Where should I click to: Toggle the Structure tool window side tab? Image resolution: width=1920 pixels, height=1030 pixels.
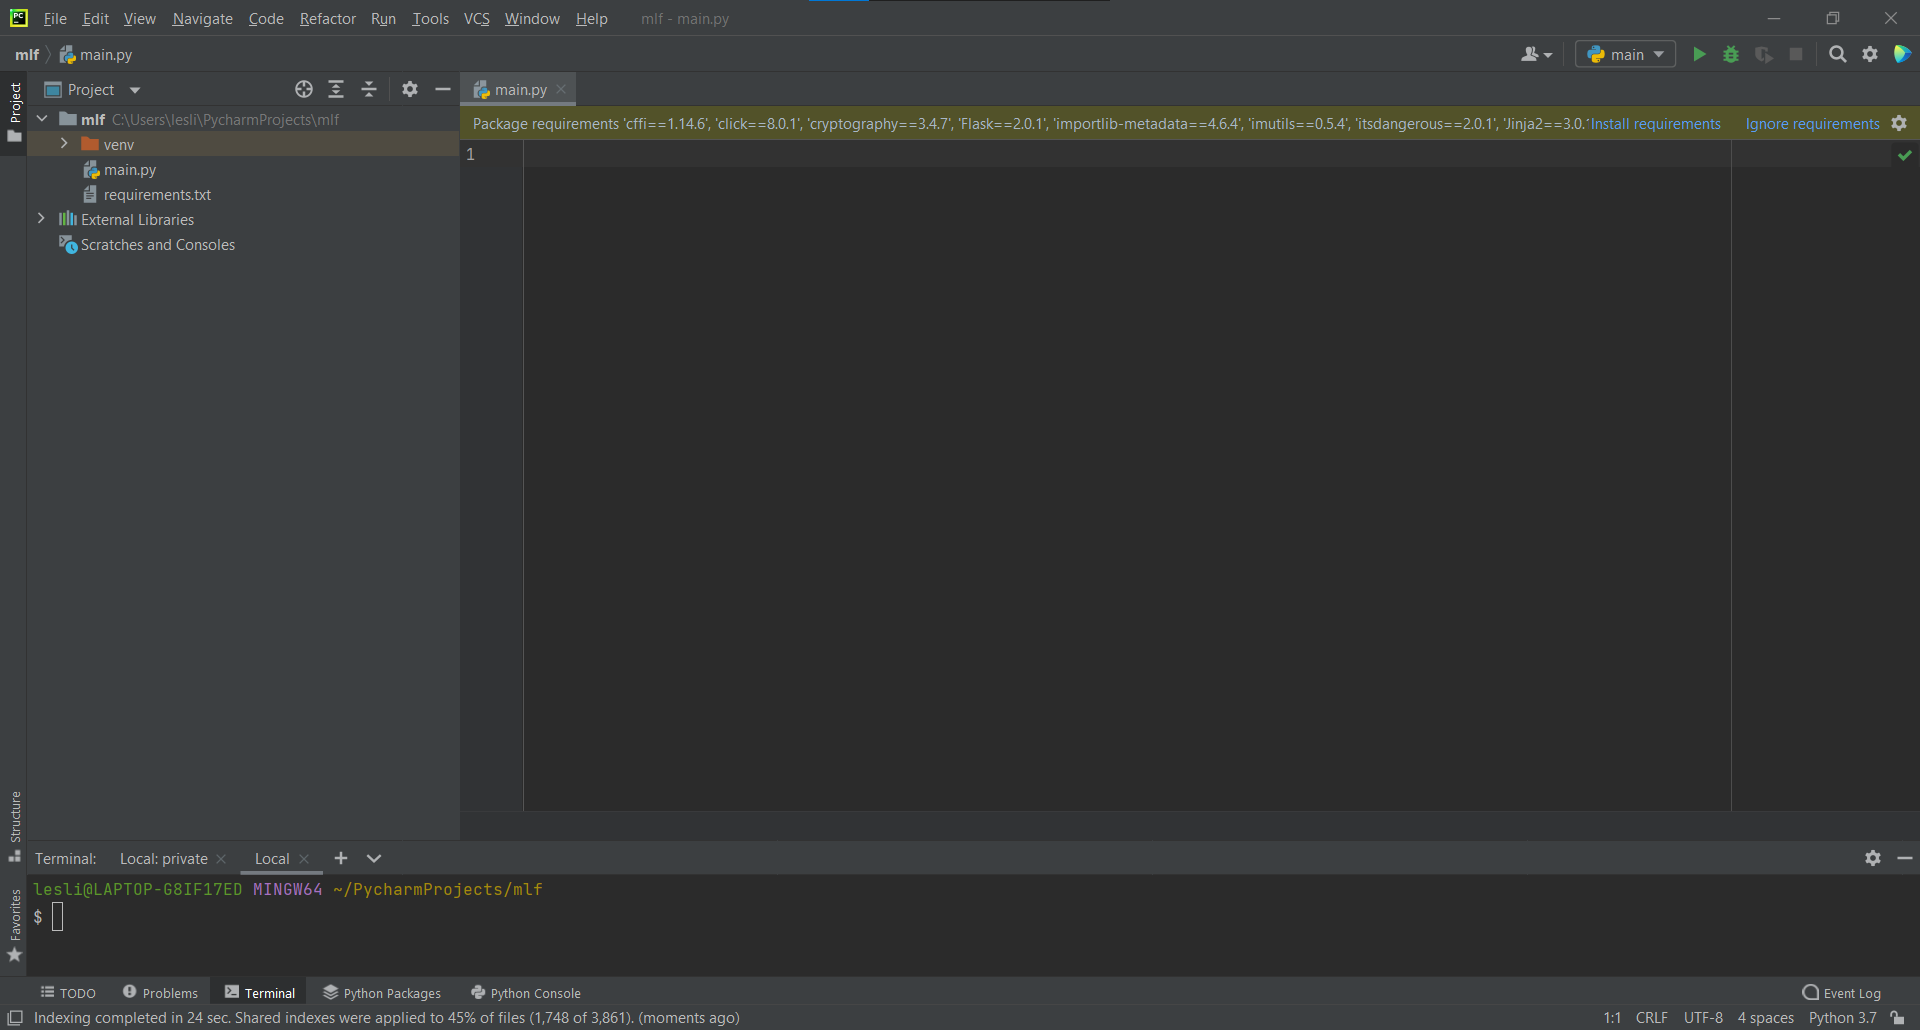pyautogui.click(x=14, y=827)
